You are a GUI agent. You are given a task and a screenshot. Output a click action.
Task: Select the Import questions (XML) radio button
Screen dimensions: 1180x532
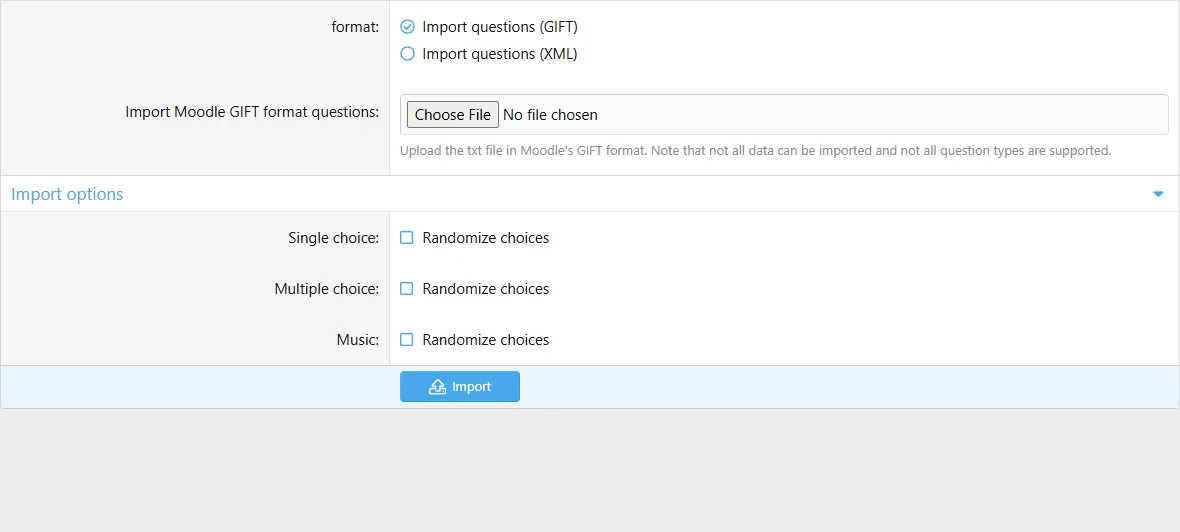(x=407, y=54)
